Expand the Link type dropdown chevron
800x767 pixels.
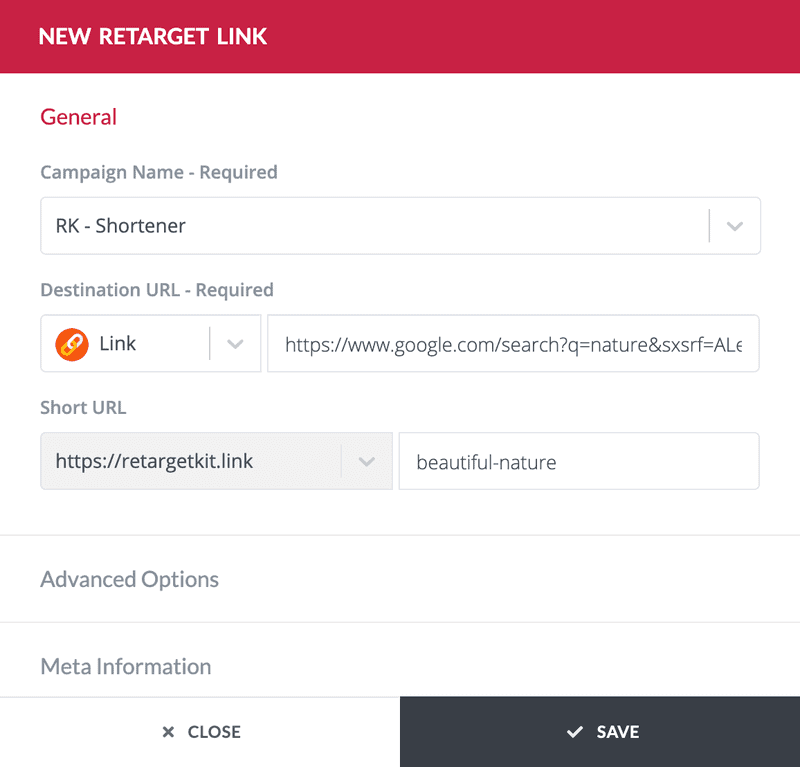pyautogui.click(x=235, y=344)
